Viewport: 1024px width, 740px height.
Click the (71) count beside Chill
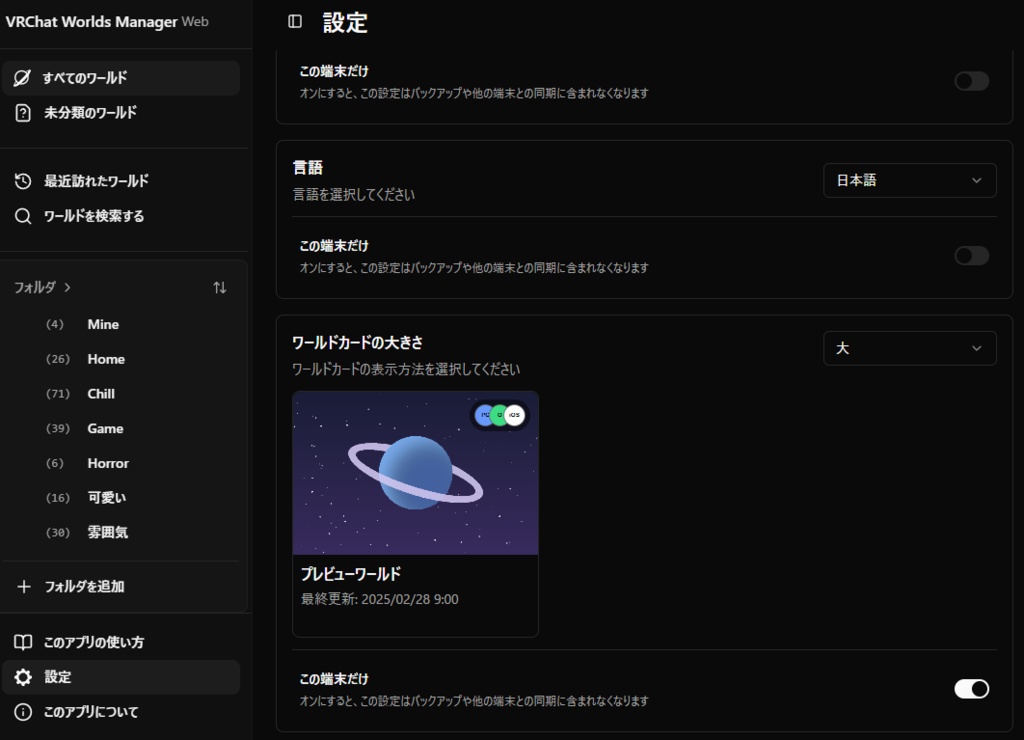coord(57,394)
